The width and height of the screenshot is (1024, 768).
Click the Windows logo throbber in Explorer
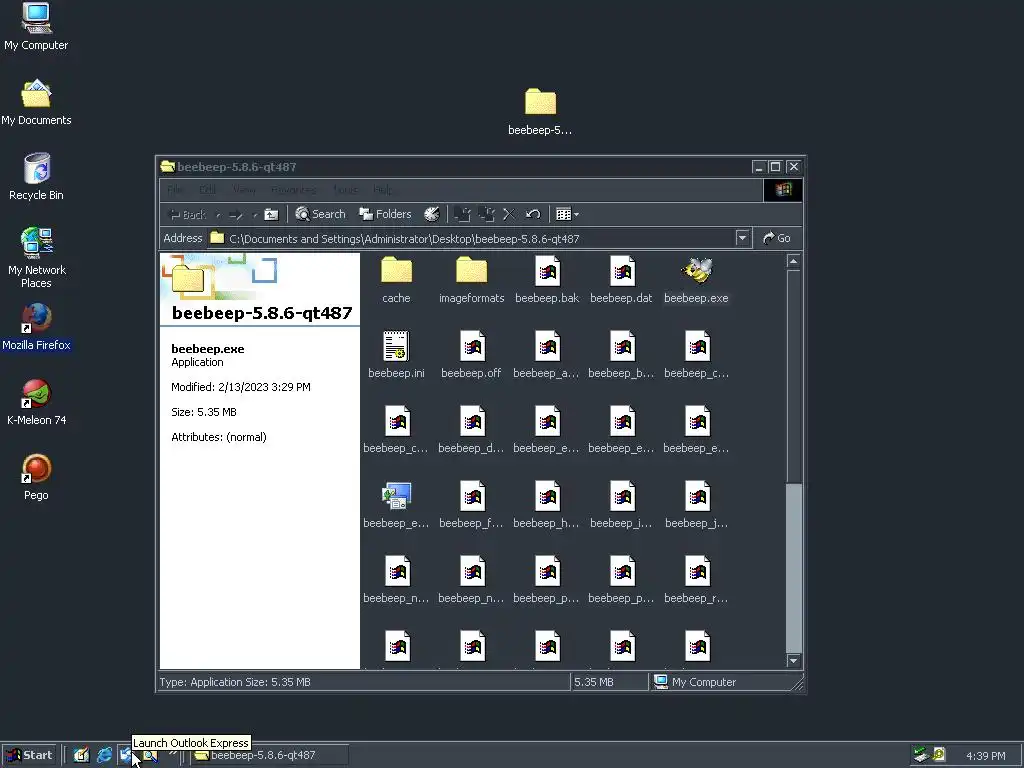click(783, 190)
